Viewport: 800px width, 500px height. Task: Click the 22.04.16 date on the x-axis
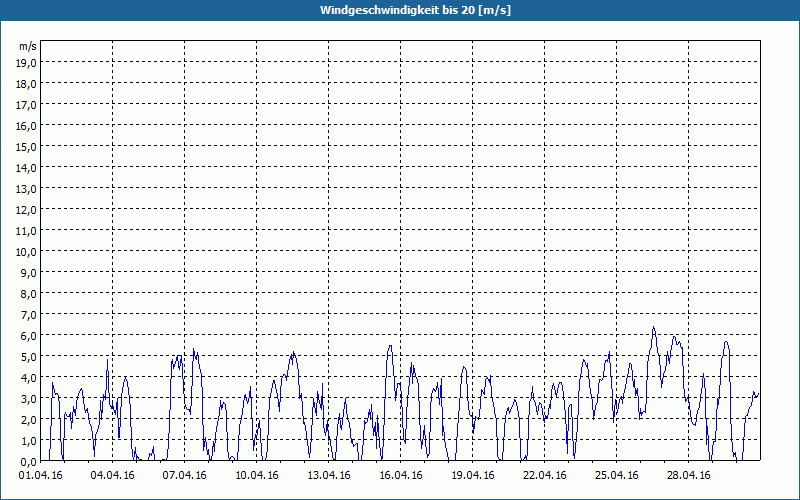545,476
